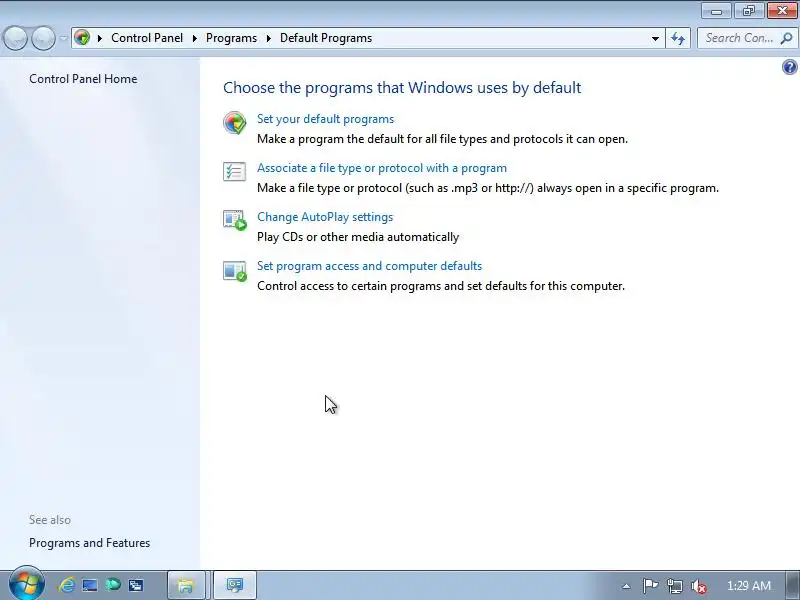This screenshot has width=800, height=600.
Task: Click the Windows Media Player taskbar icon
Action: 113,585
